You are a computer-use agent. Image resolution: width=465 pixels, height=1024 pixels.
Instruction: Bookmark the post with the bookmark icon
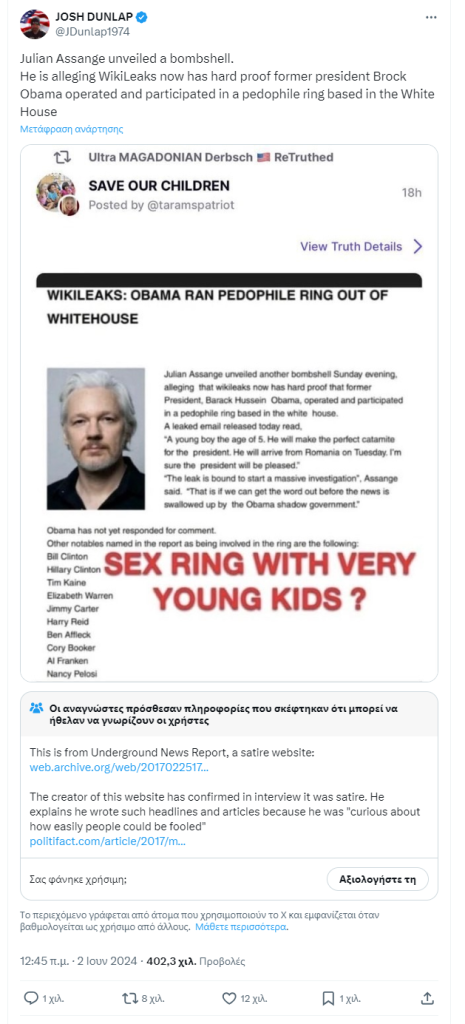(328, 998)
